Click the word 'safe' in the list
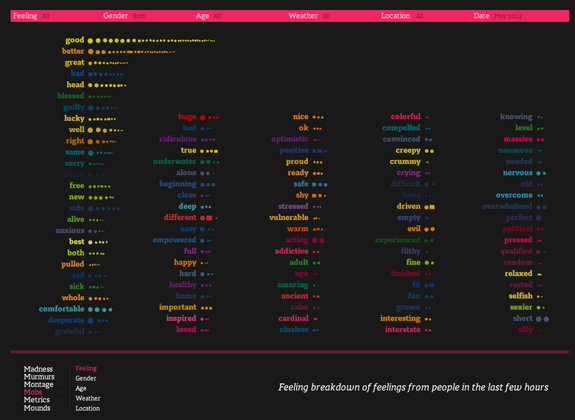The image size is (575, 420). click(x=301, y=184)
